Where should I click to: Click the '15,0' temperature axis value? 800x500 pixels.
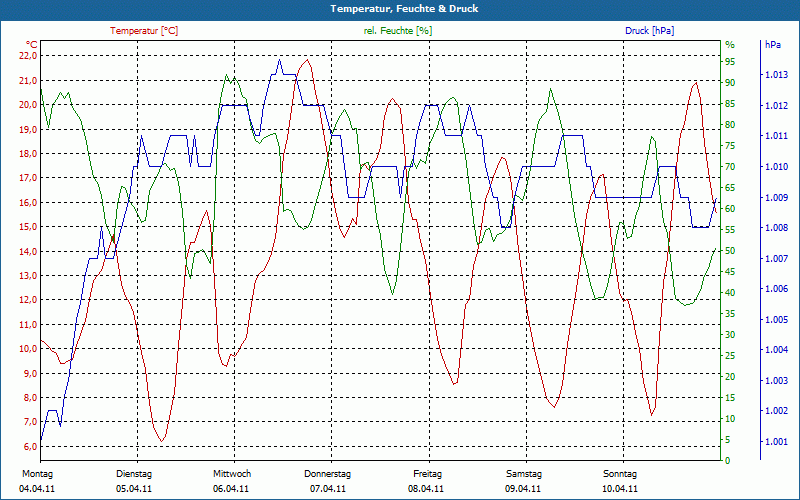(x=28, y=227)
